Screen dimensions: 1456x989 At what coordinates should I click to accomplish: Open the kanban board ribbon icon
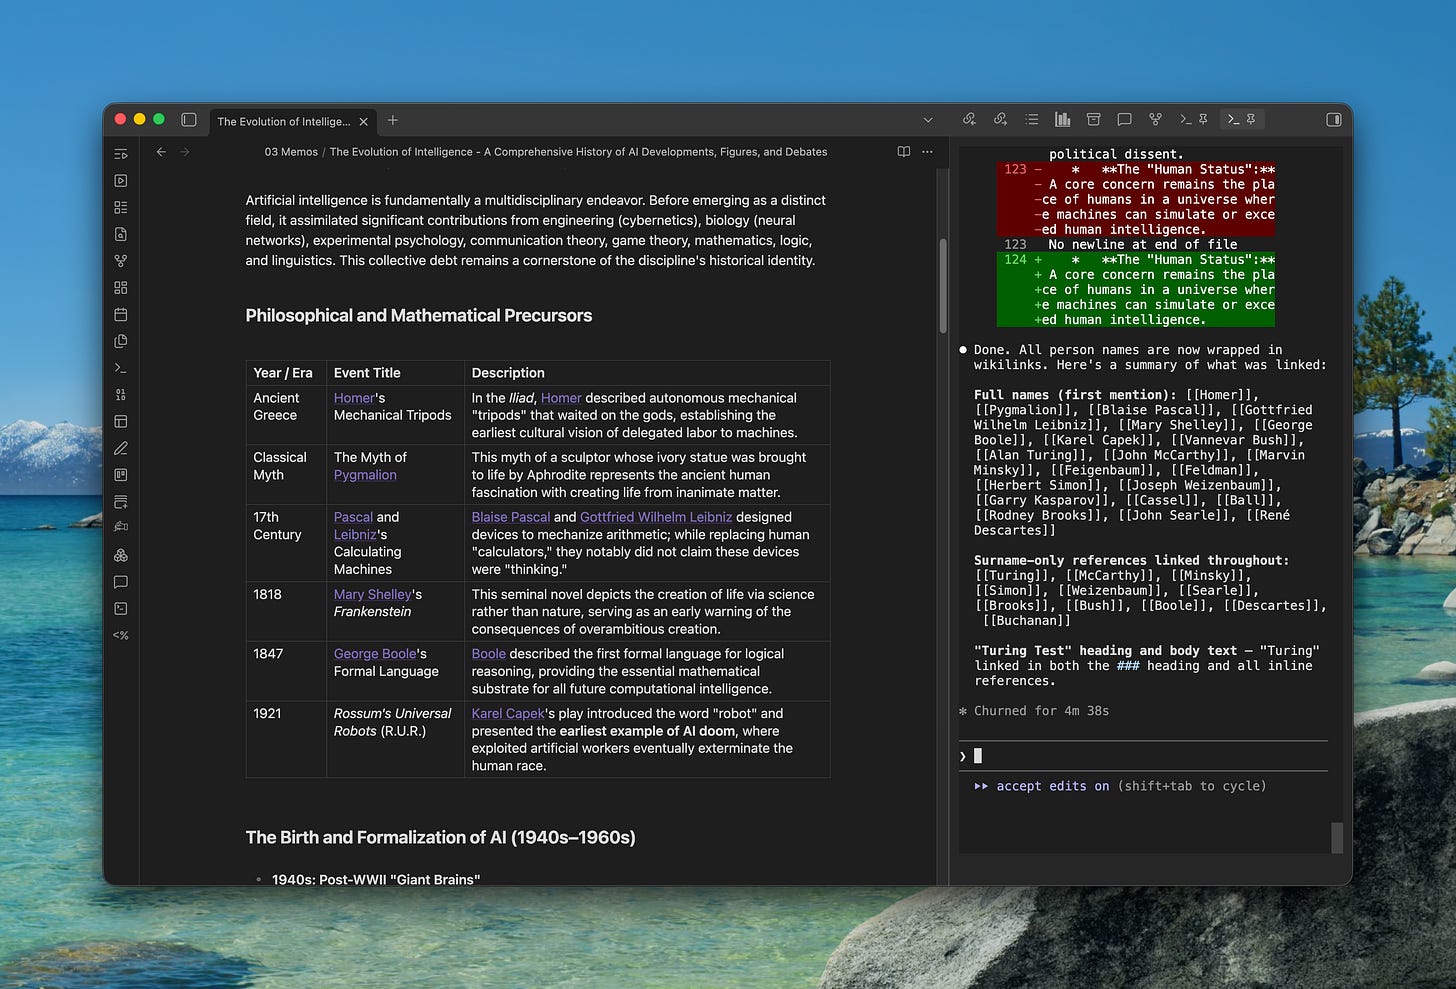point(121,475)
